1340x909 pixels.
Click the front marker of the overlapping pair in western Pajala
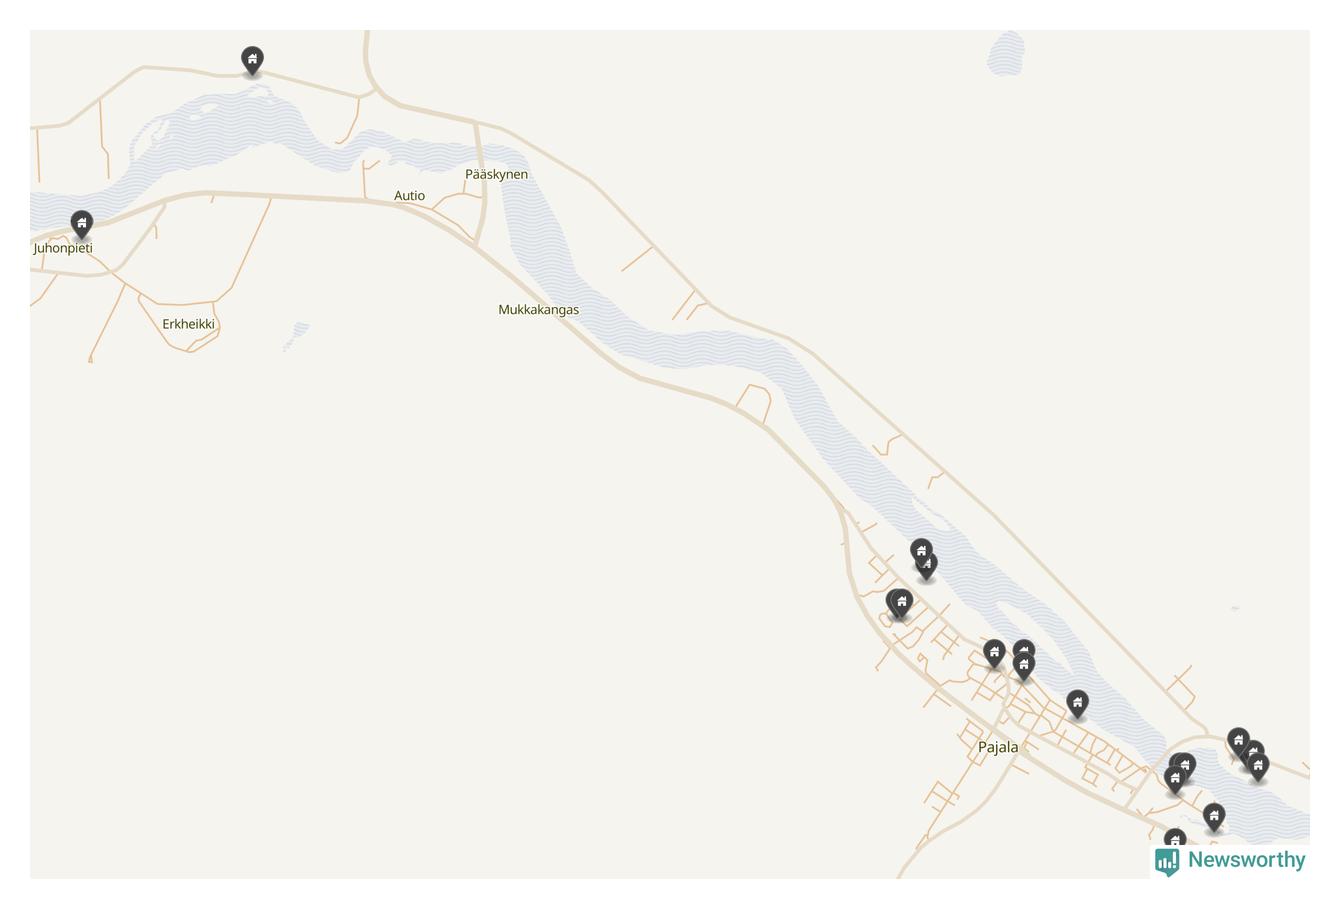(902, 602)
